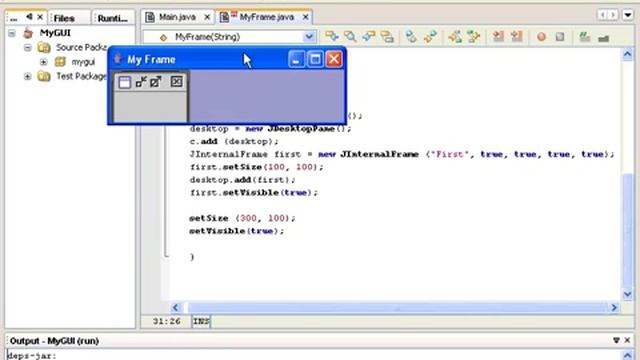Click the code line first.setVisible(true);
Viewport: 640px width, 360px height.
(253, 192)
